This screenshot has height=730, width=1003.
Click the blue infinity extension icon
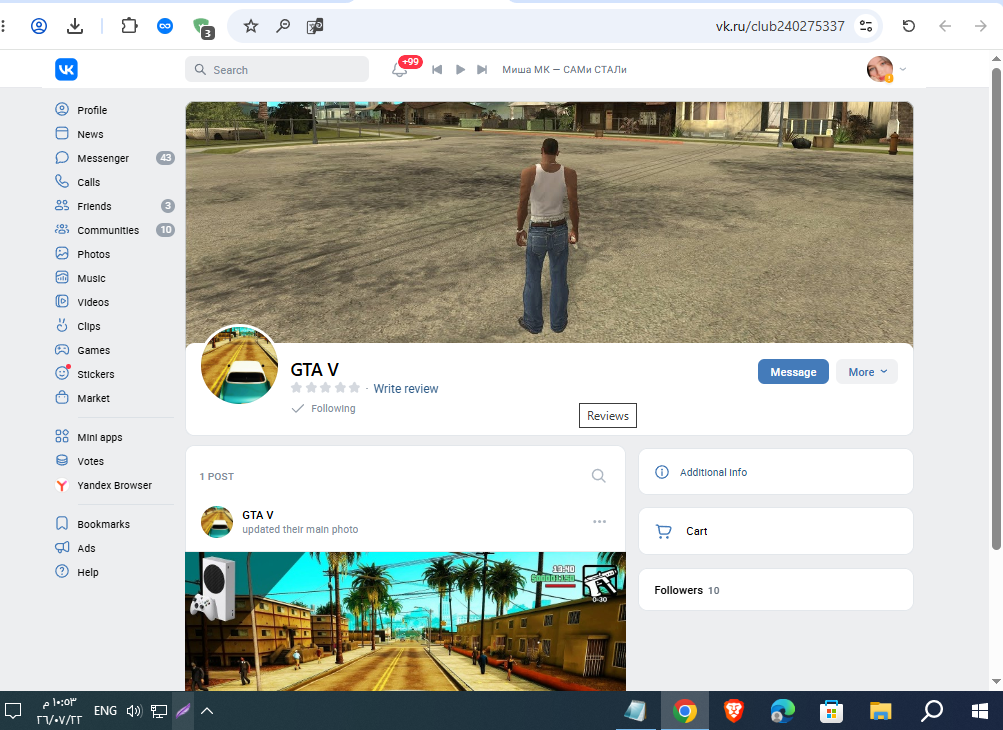click(165, 26)
